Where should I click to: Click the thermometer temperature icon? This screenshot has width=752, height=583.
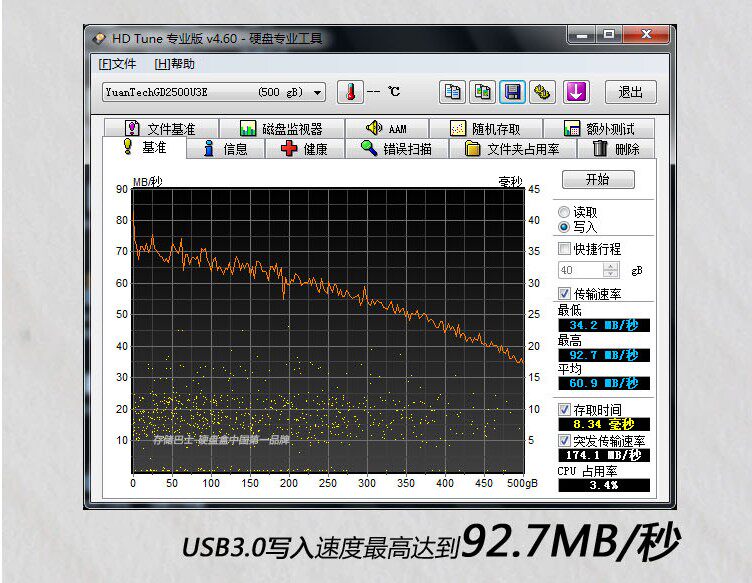(350, 92)
